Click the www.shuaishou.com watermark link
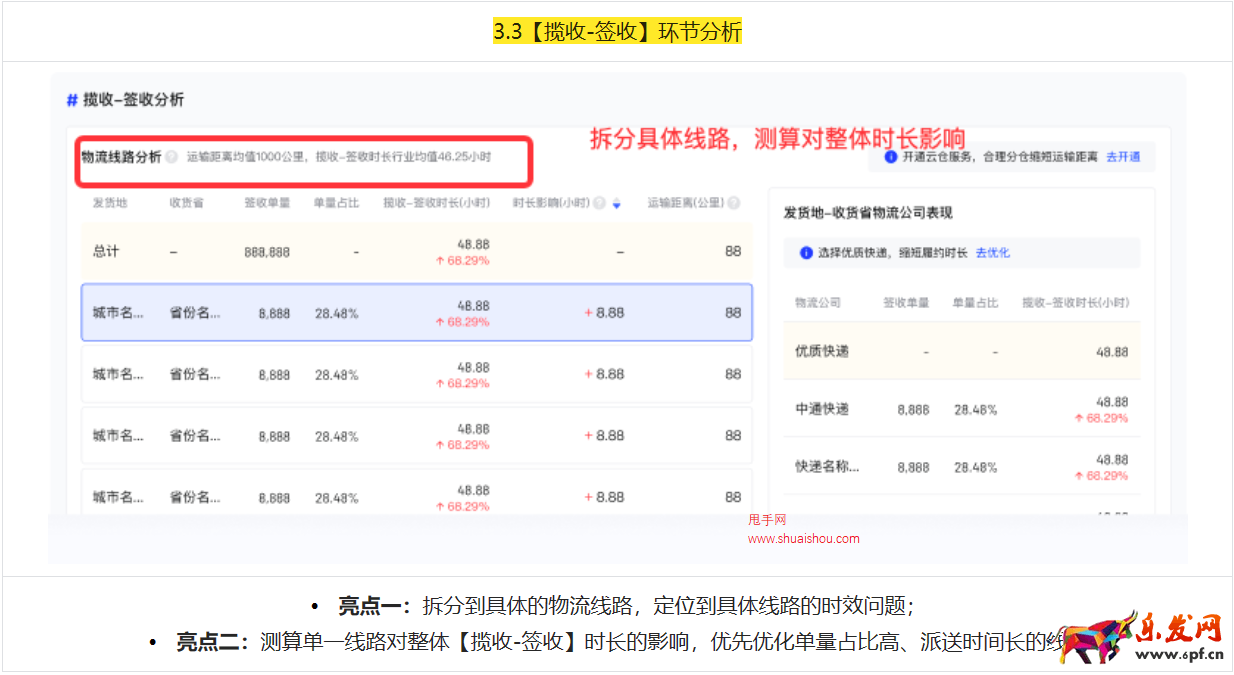This screenshot has height=675, width=1234. (x=803, y=538)
